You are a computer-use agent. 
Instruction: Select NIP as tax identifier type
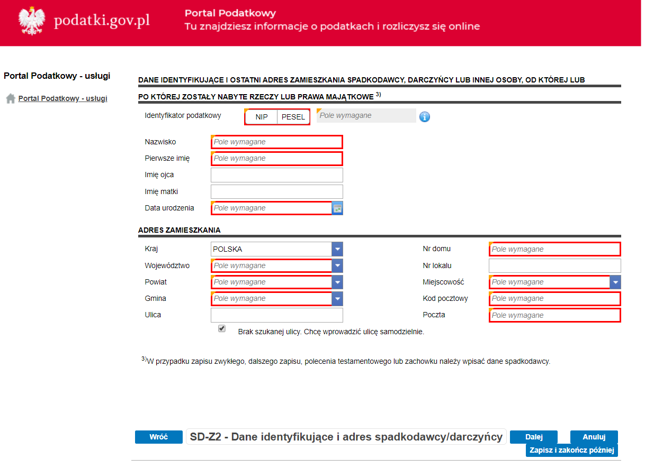[261, 117]
